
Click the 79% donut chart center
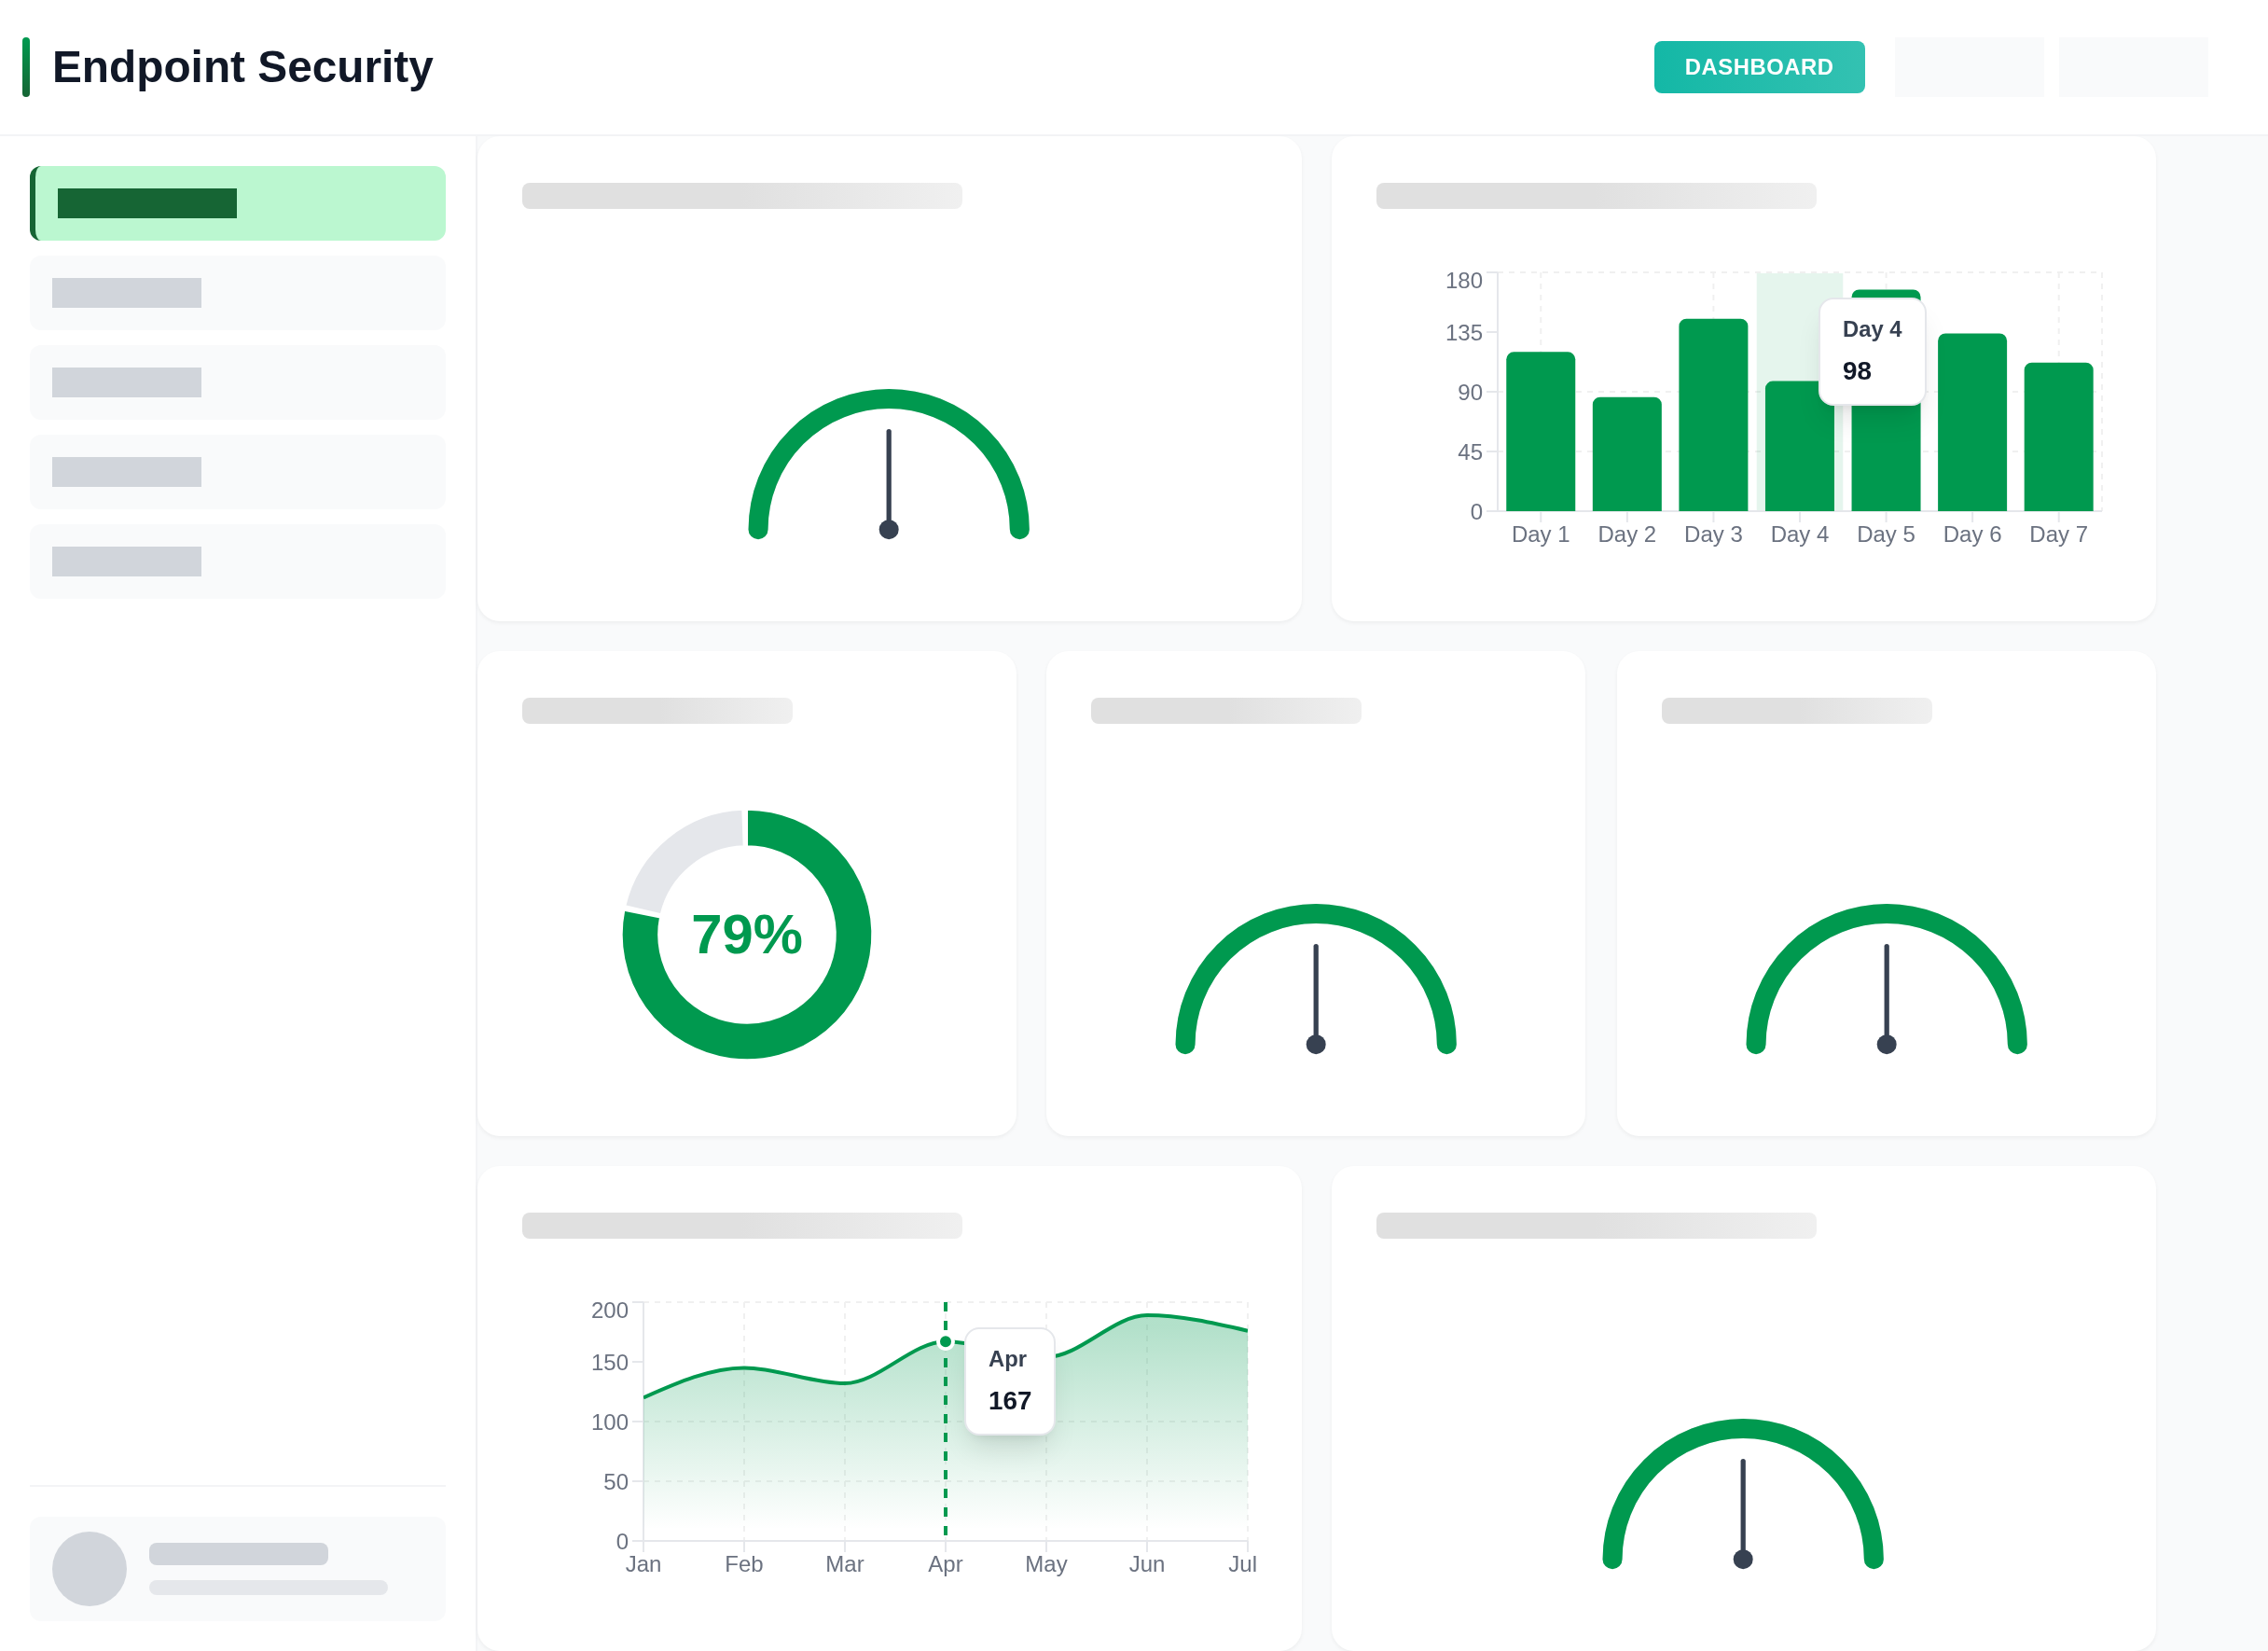(747, 934)
